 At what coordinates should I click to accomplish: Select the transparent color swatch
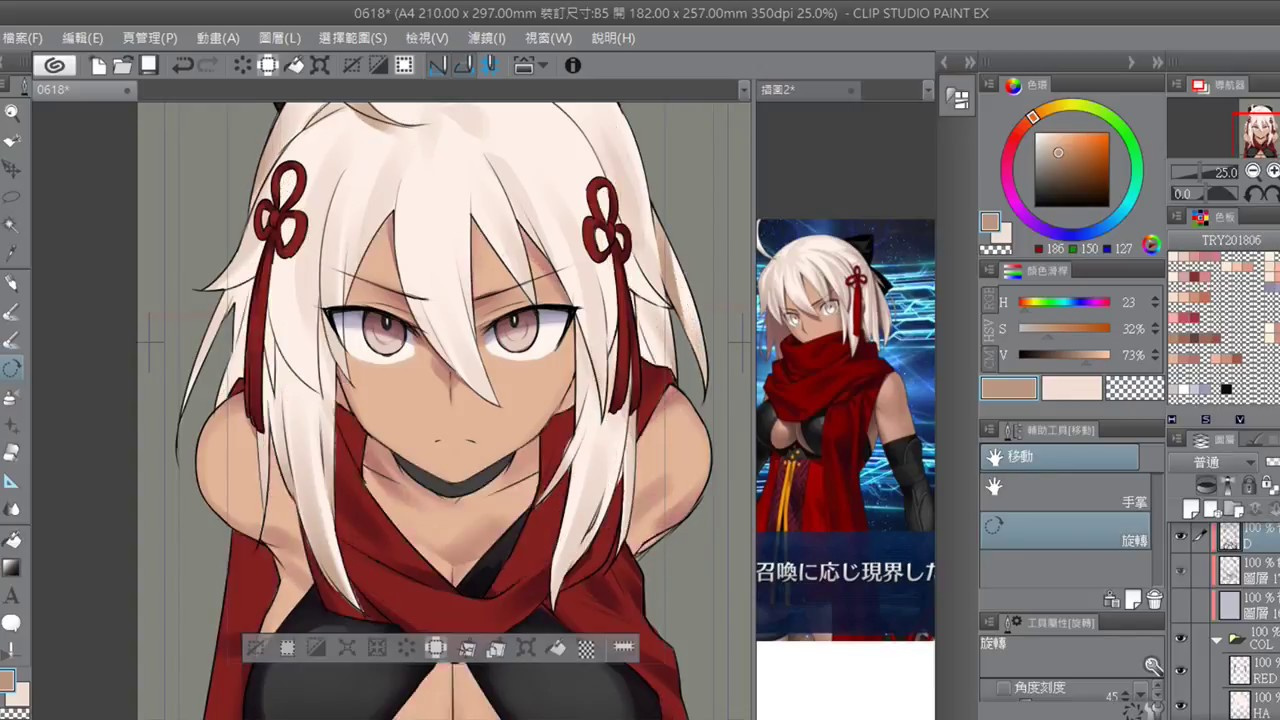pyautogui.click(x=1135, y=389)
